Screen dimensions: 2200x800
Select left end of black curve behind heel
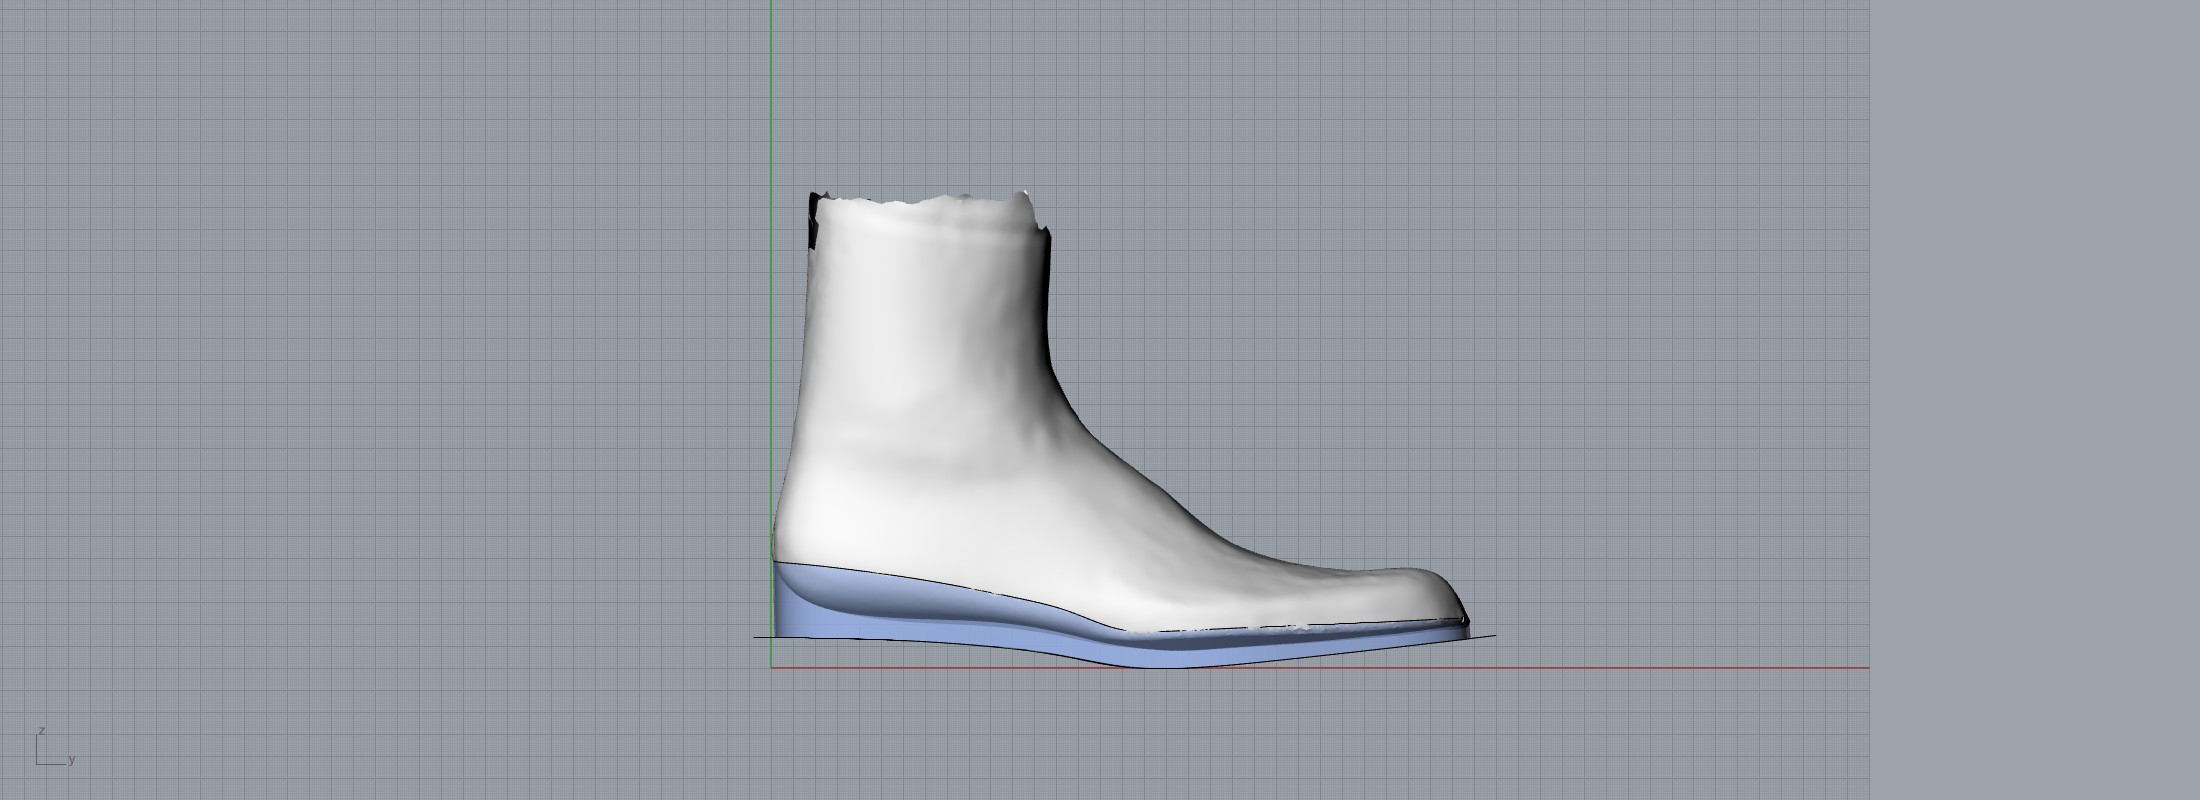pos(757,637)
